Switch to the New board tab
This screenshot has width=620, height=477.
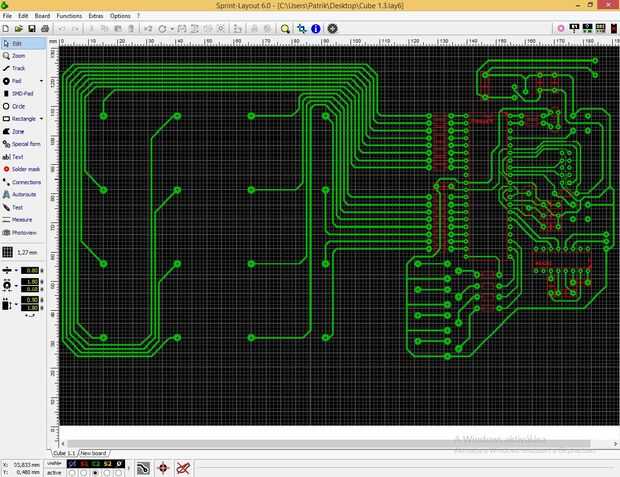94,453
